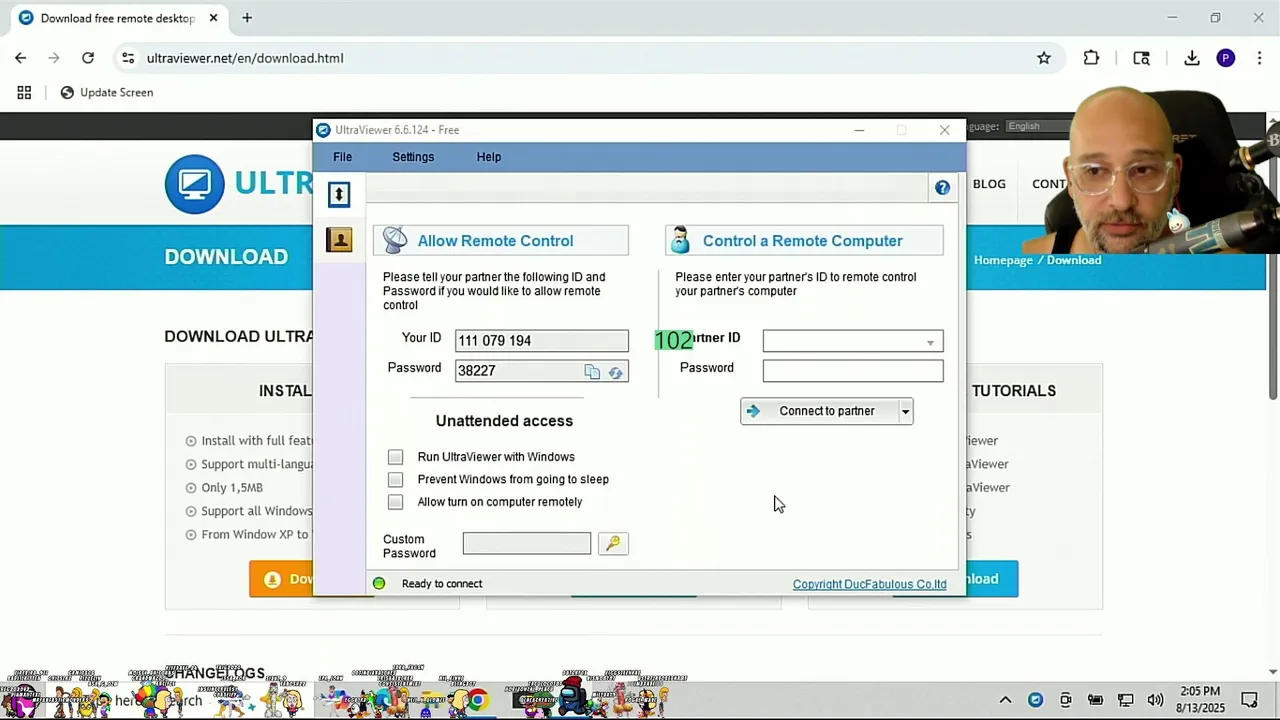Close the Download free remote desktop tab
This screenshot has width=1280, height=720.
pos(213,18)
